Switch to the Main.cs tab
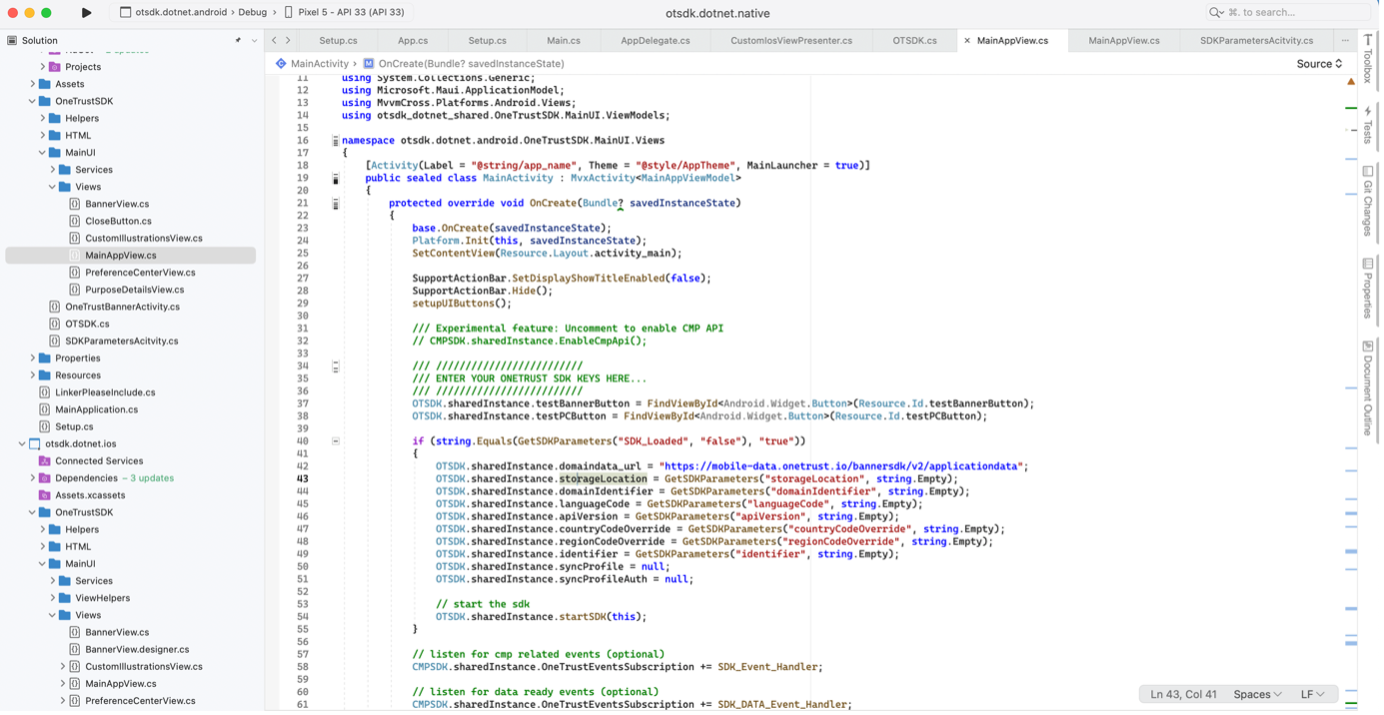1384x715 pixels. pyautogui.click(x=563, y=41)
